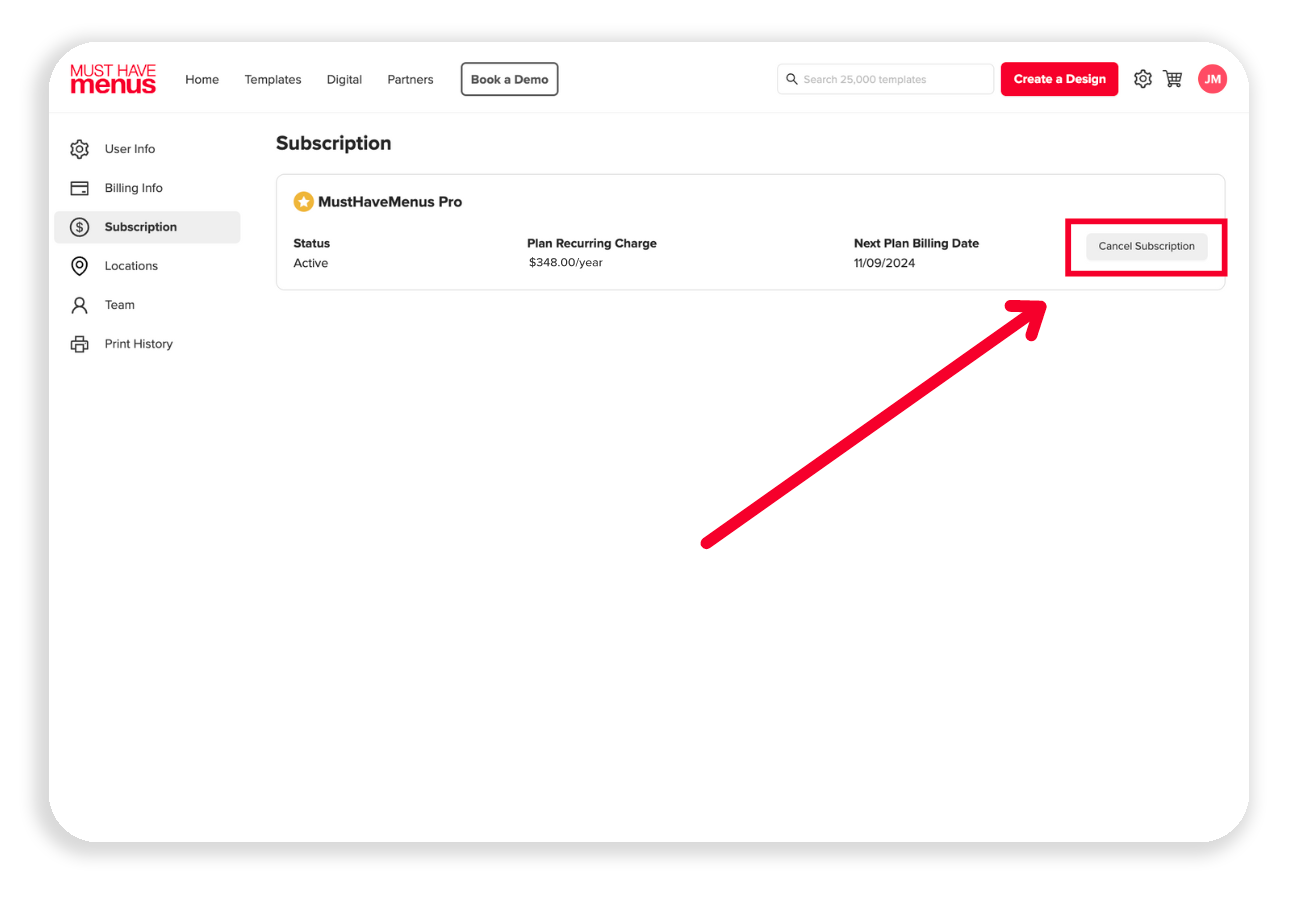Click the Book a Demo button
The height and width of the screenshot is (900, 1300).
510,79
